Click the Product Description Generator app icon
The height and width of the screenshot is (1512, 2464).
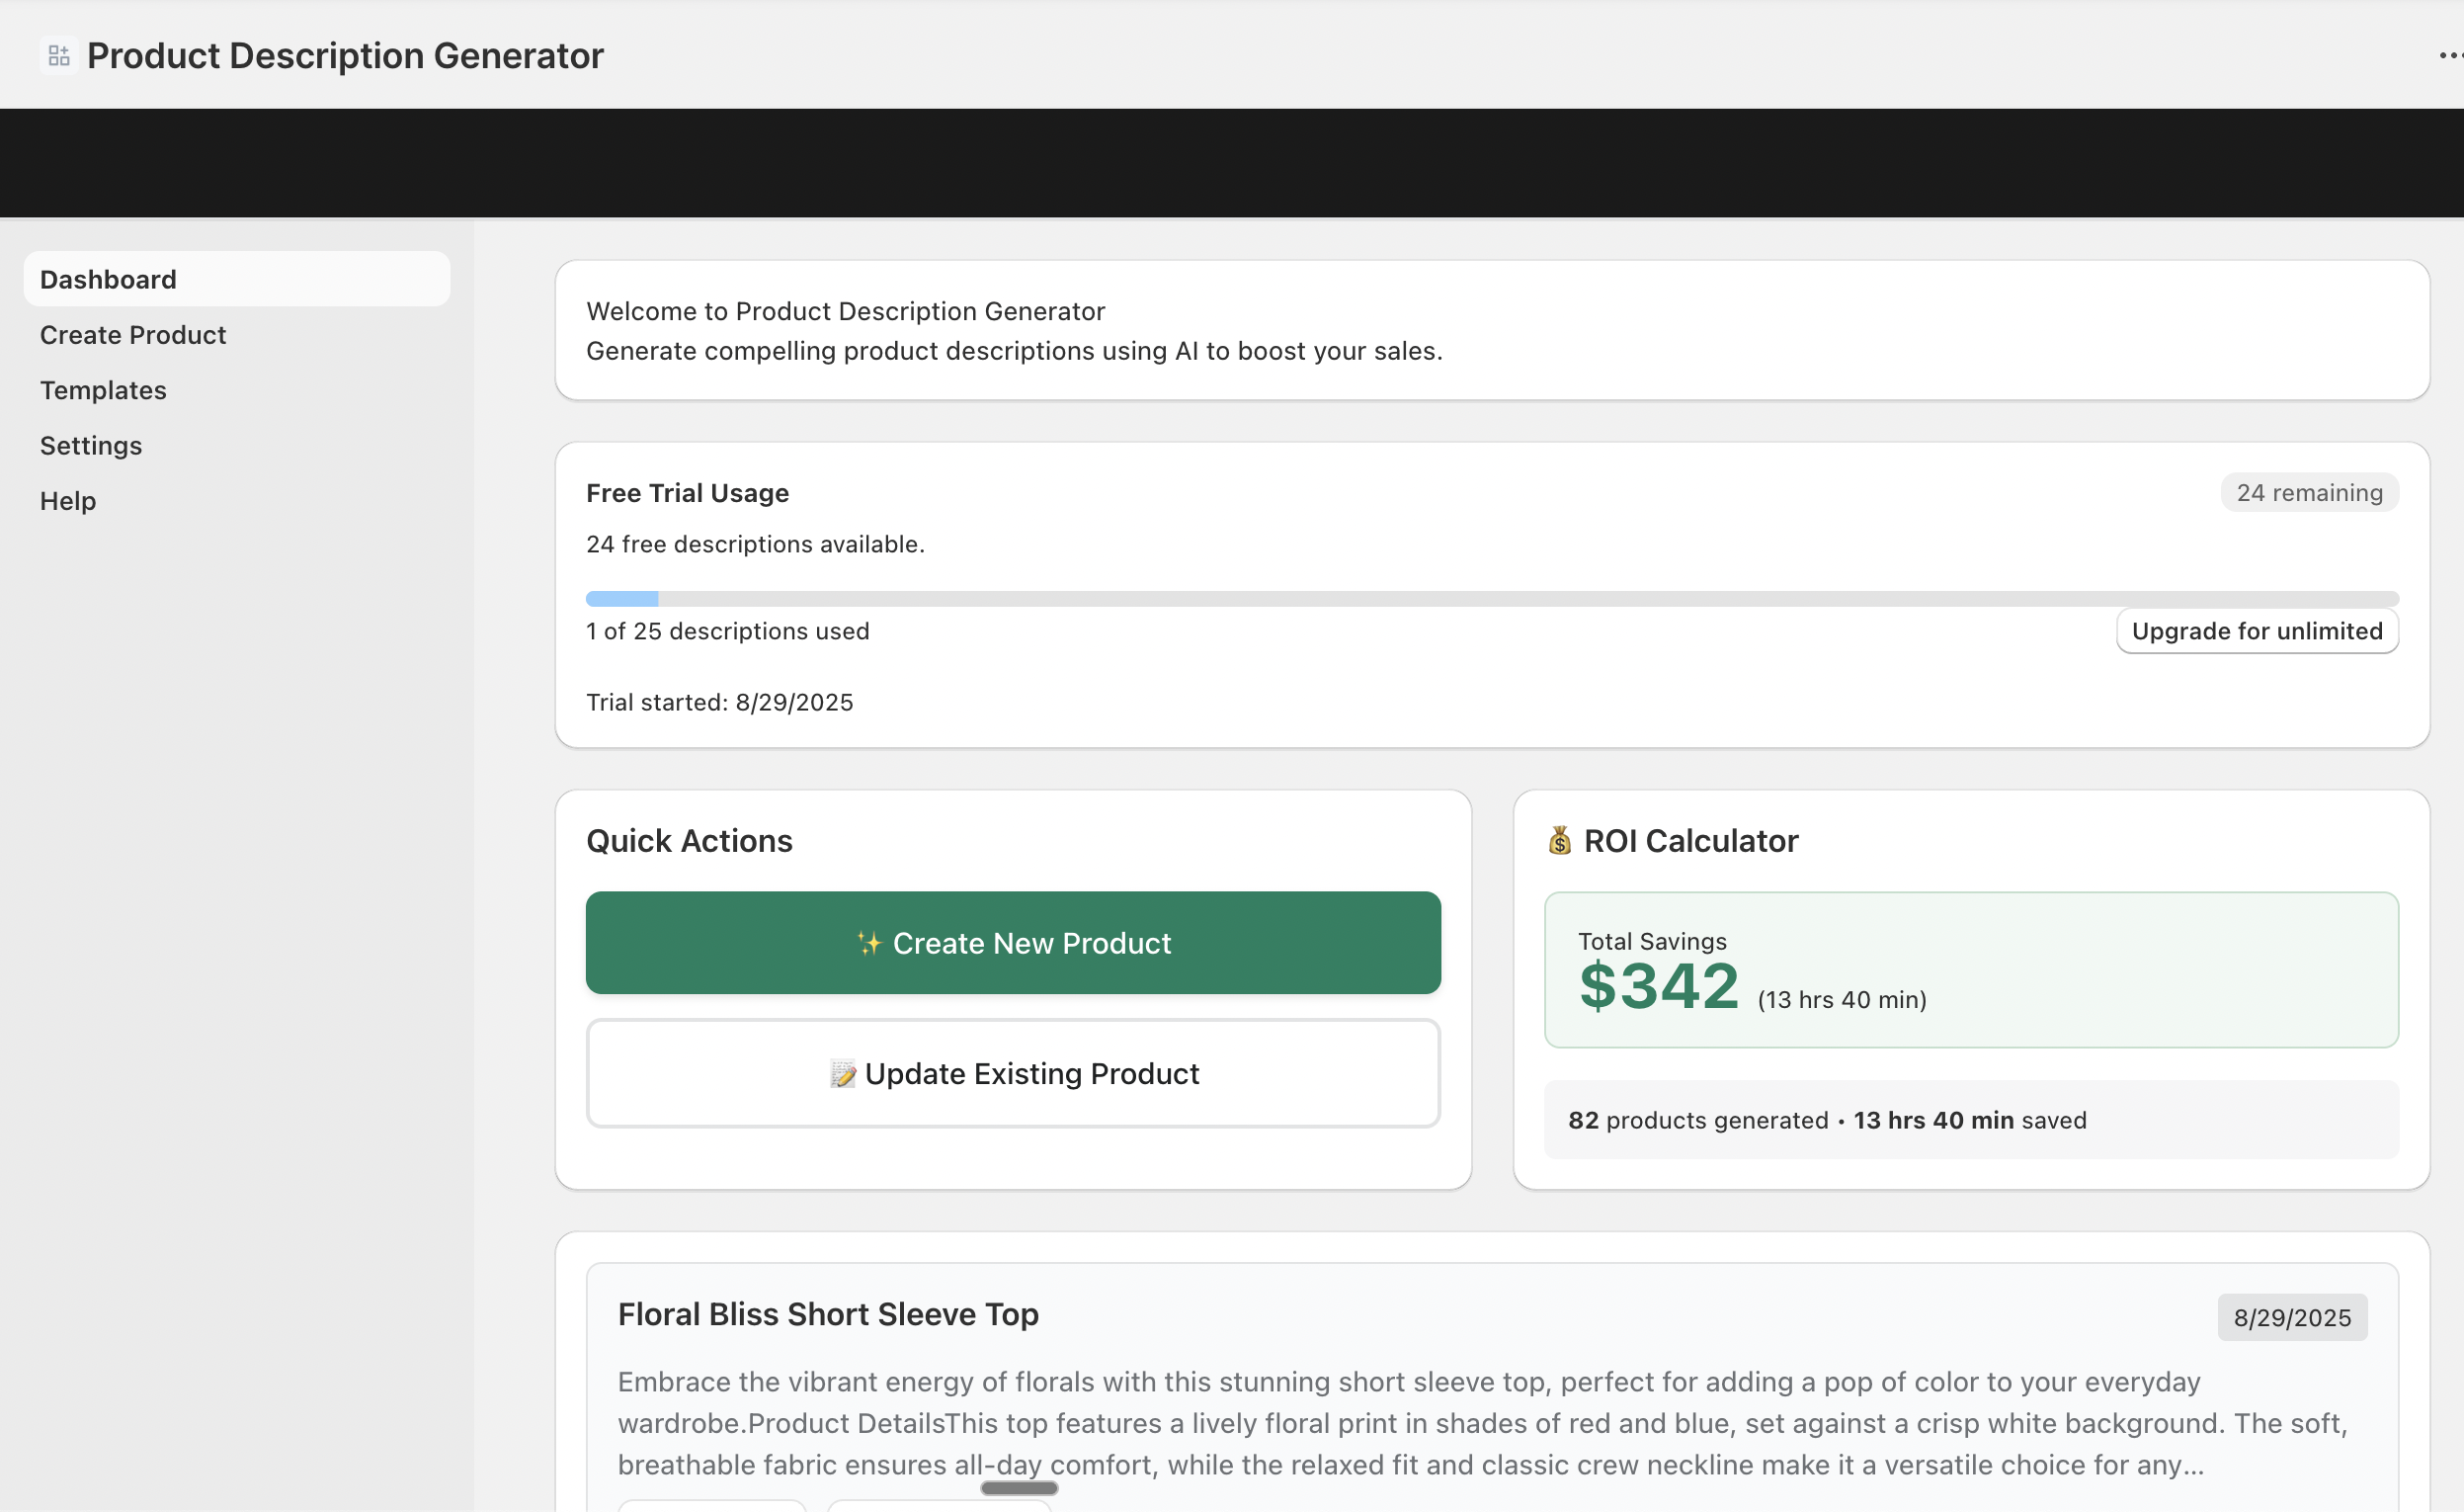pos(57,55)
